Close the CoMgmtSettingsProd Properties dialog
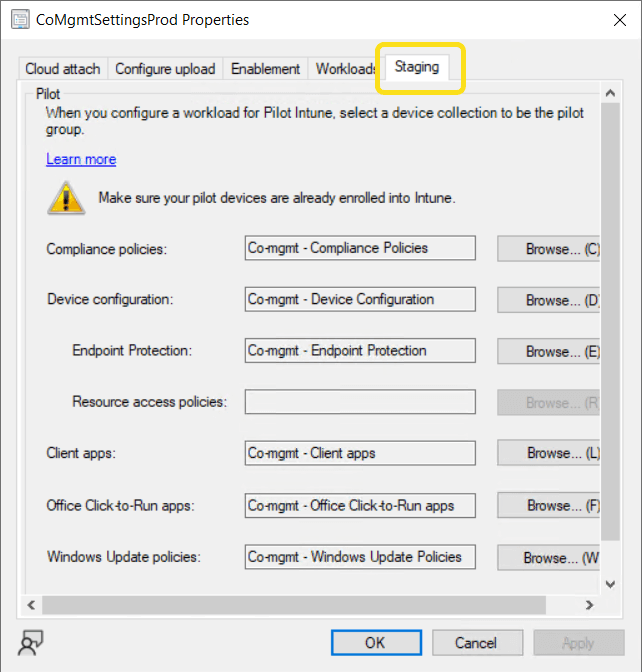 [x=620, y=20]
